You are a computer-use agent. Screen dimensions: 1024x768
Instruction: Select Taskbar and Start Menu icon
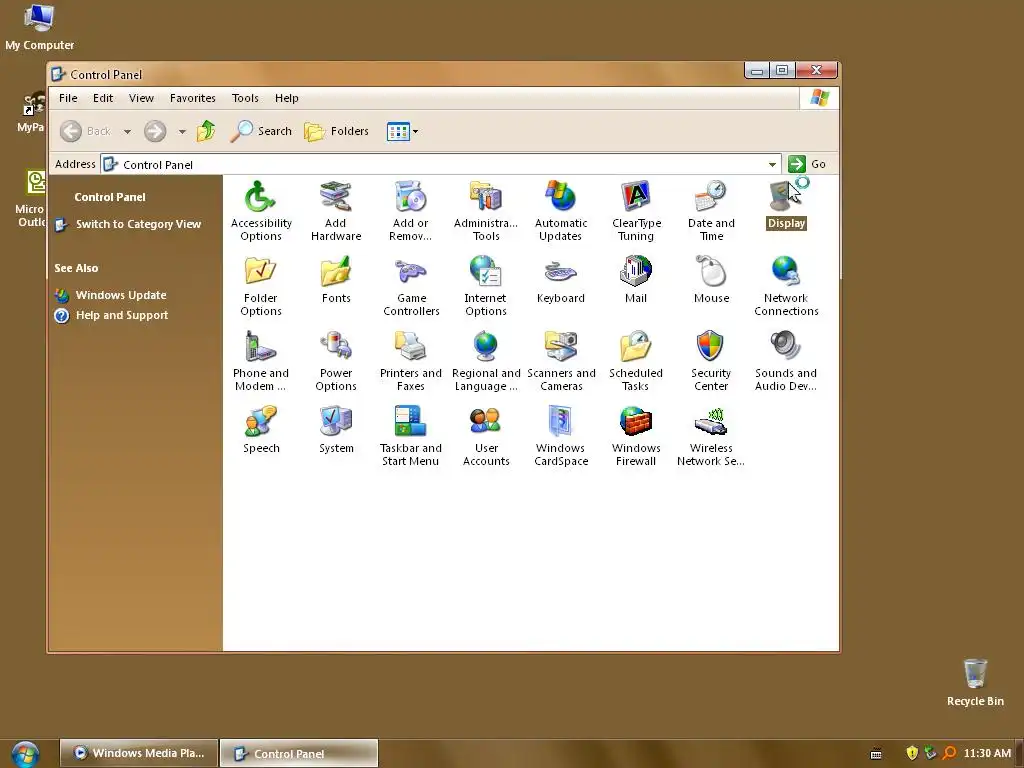click(411, 436)
